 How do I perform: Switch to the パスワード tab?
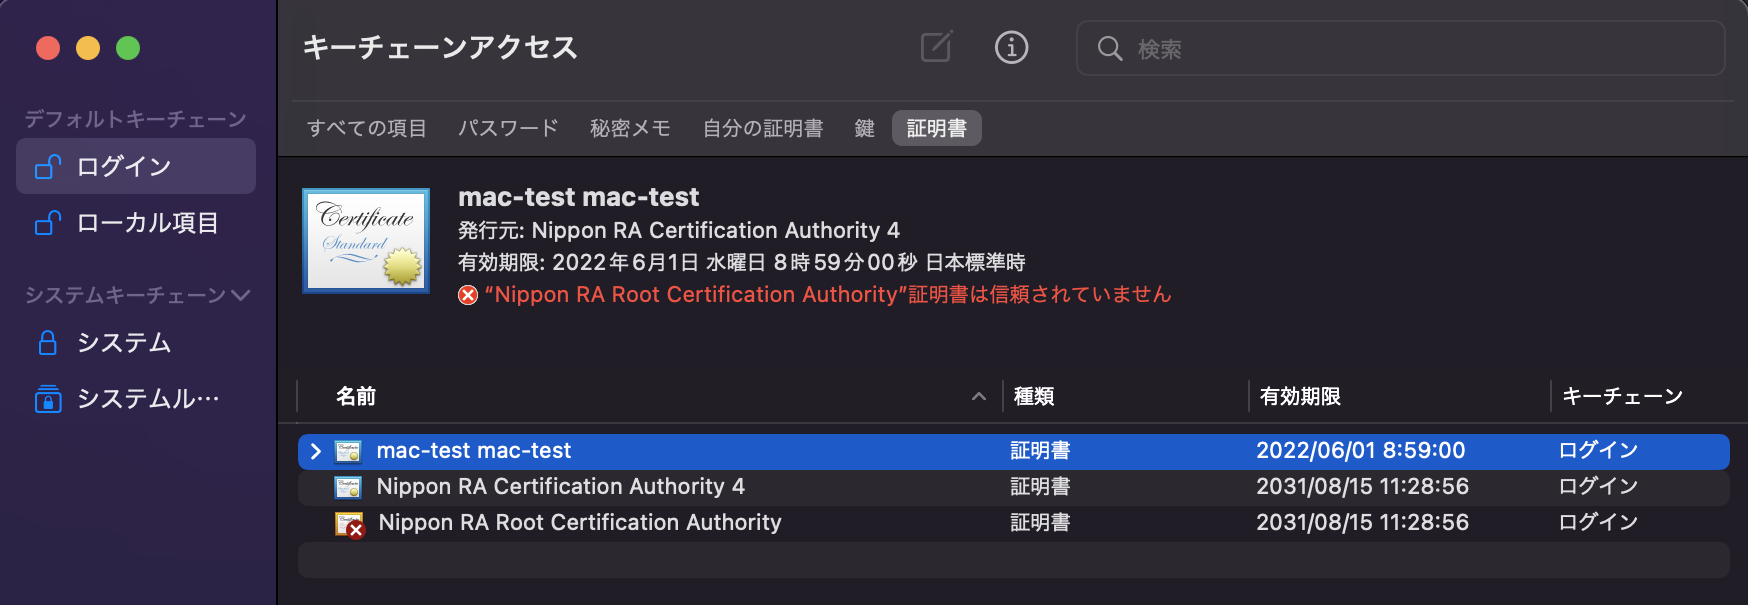(x=508, y=128)
